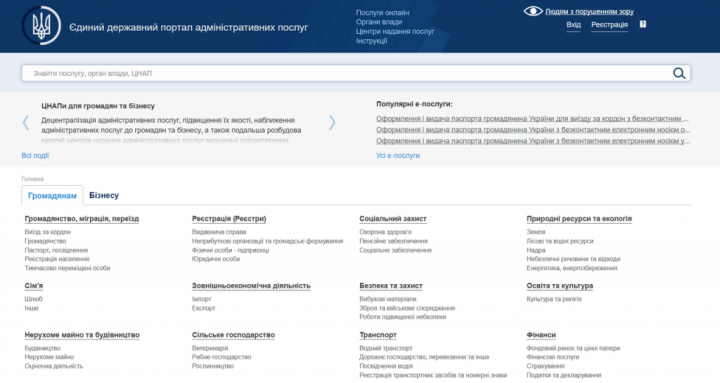Show previous news slide with left chevron
The image size is (720, 383).
(x=26, y=123)
